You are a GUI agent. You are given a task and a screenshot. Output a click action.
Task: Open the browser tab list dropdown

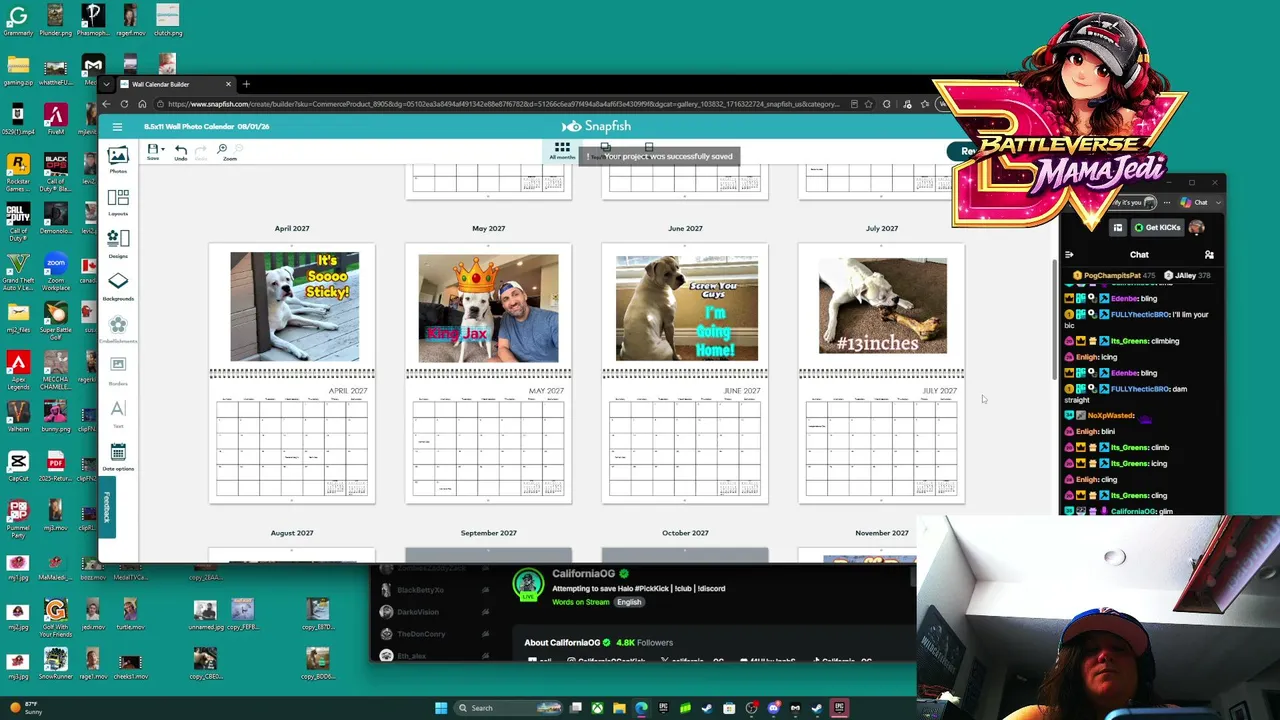(107, 84)
